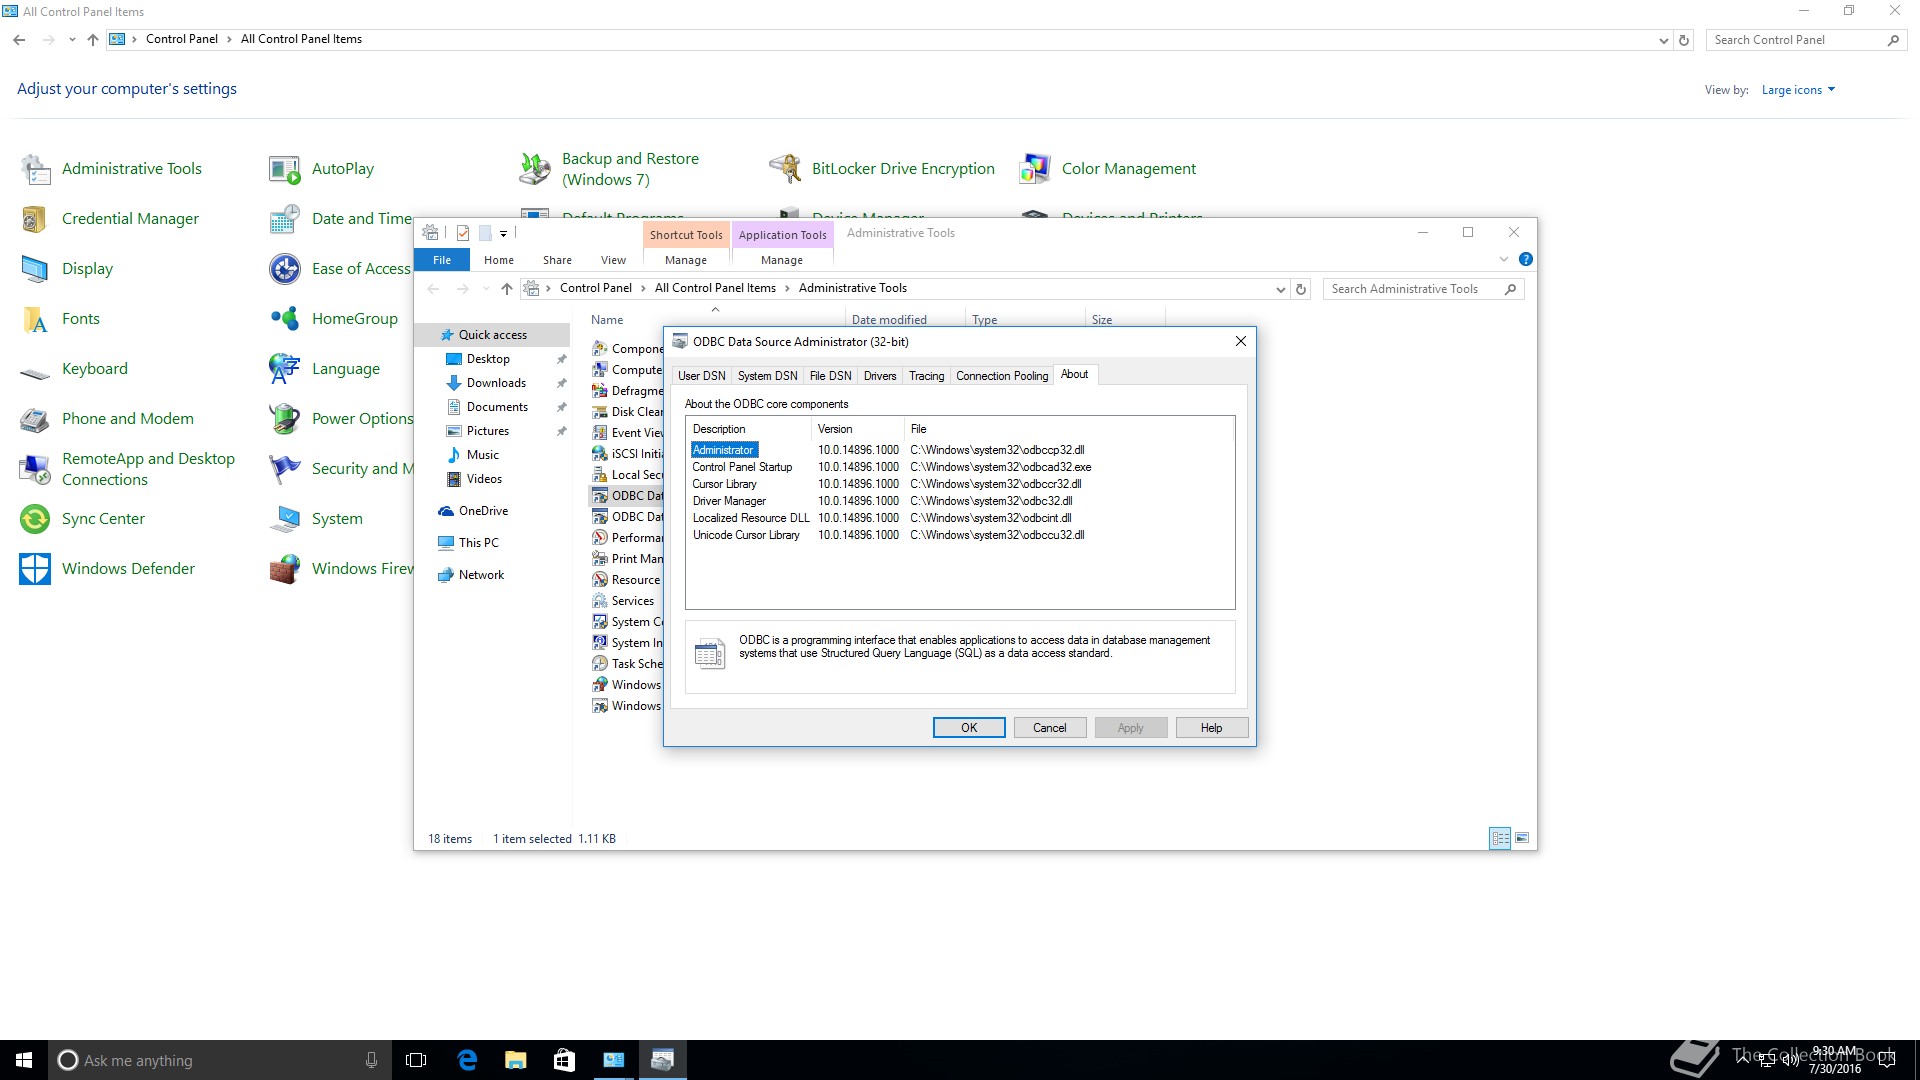1920x1080 pixels.
Task: Click Cancel in the ODBC dialog
Action: point(1050,728)
